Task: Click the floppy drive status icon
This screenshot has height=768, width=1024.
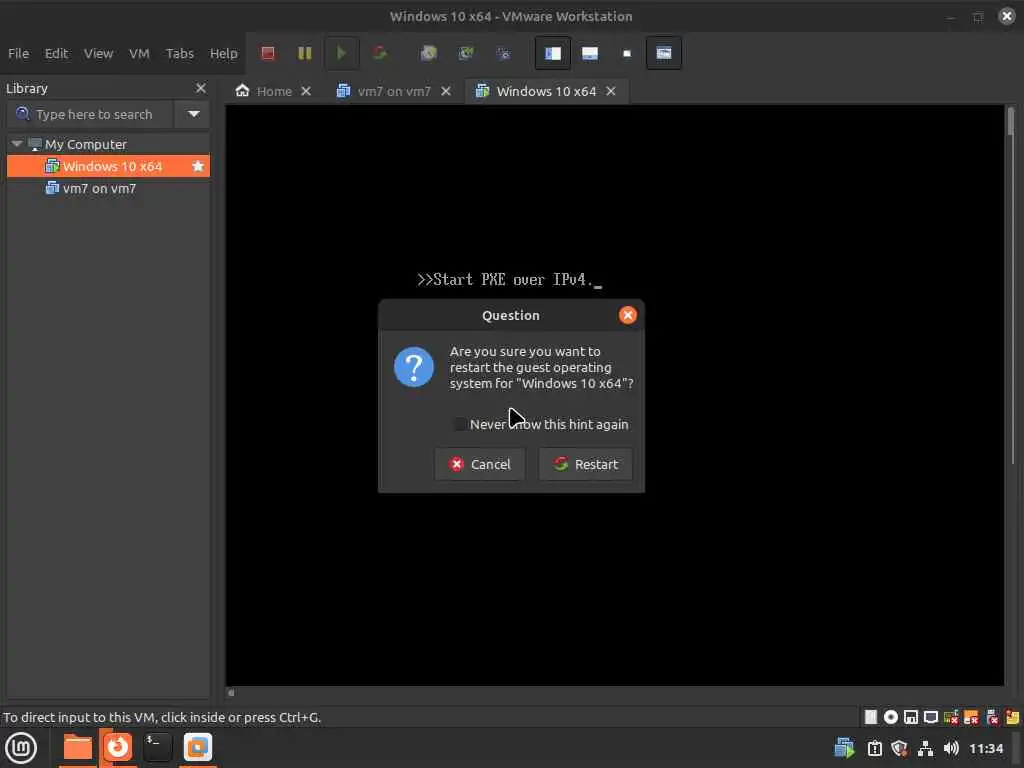Action: coord(911,717)
